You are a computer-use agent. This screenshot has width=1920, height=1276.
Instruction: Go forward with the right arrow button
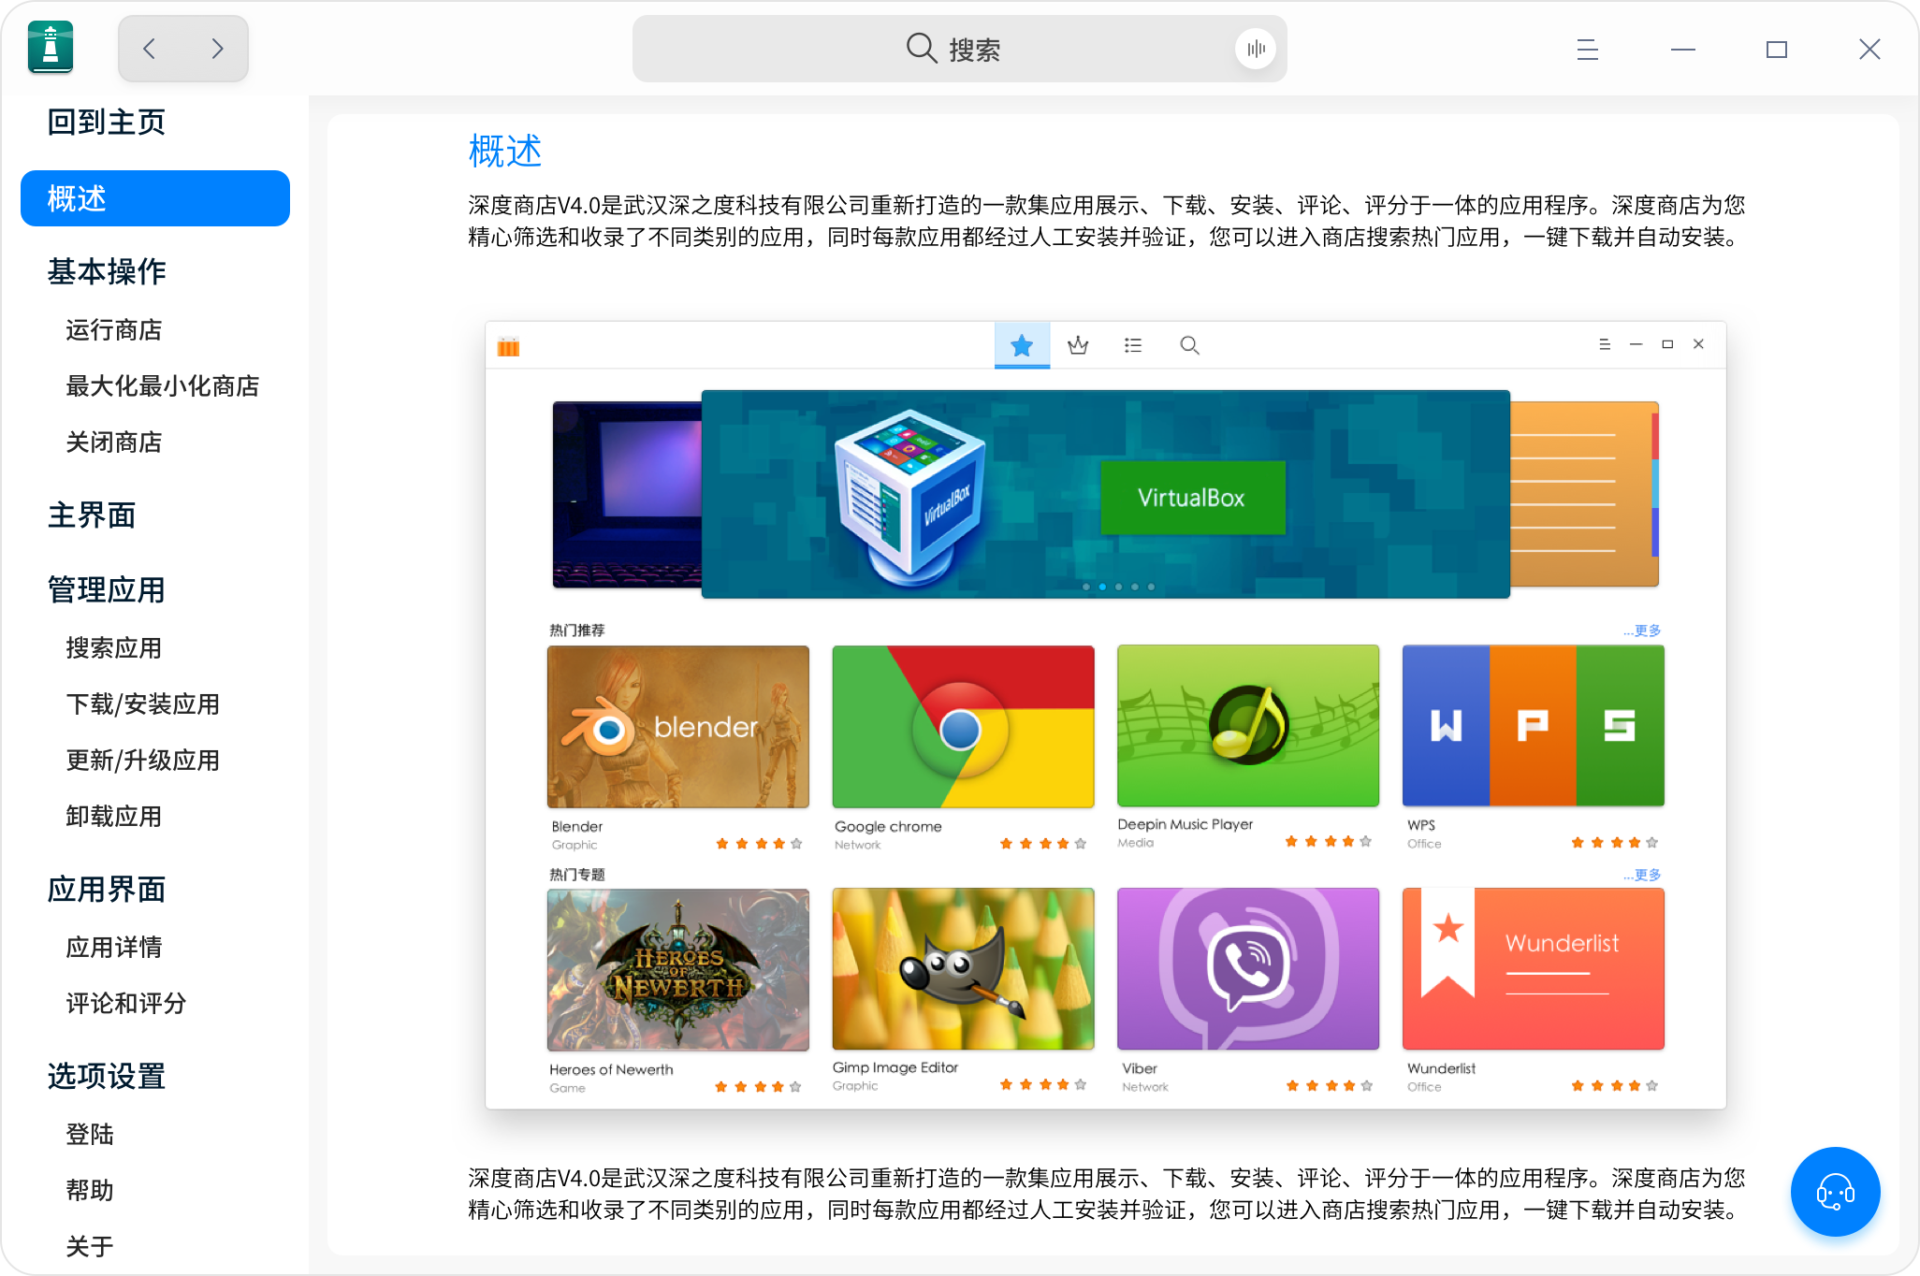[216, 48]
